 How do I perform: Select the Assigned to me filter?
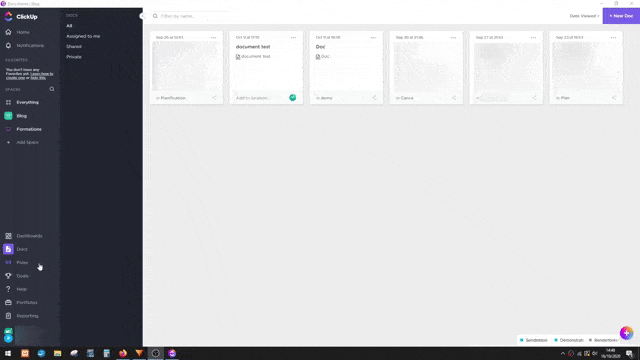83,36
